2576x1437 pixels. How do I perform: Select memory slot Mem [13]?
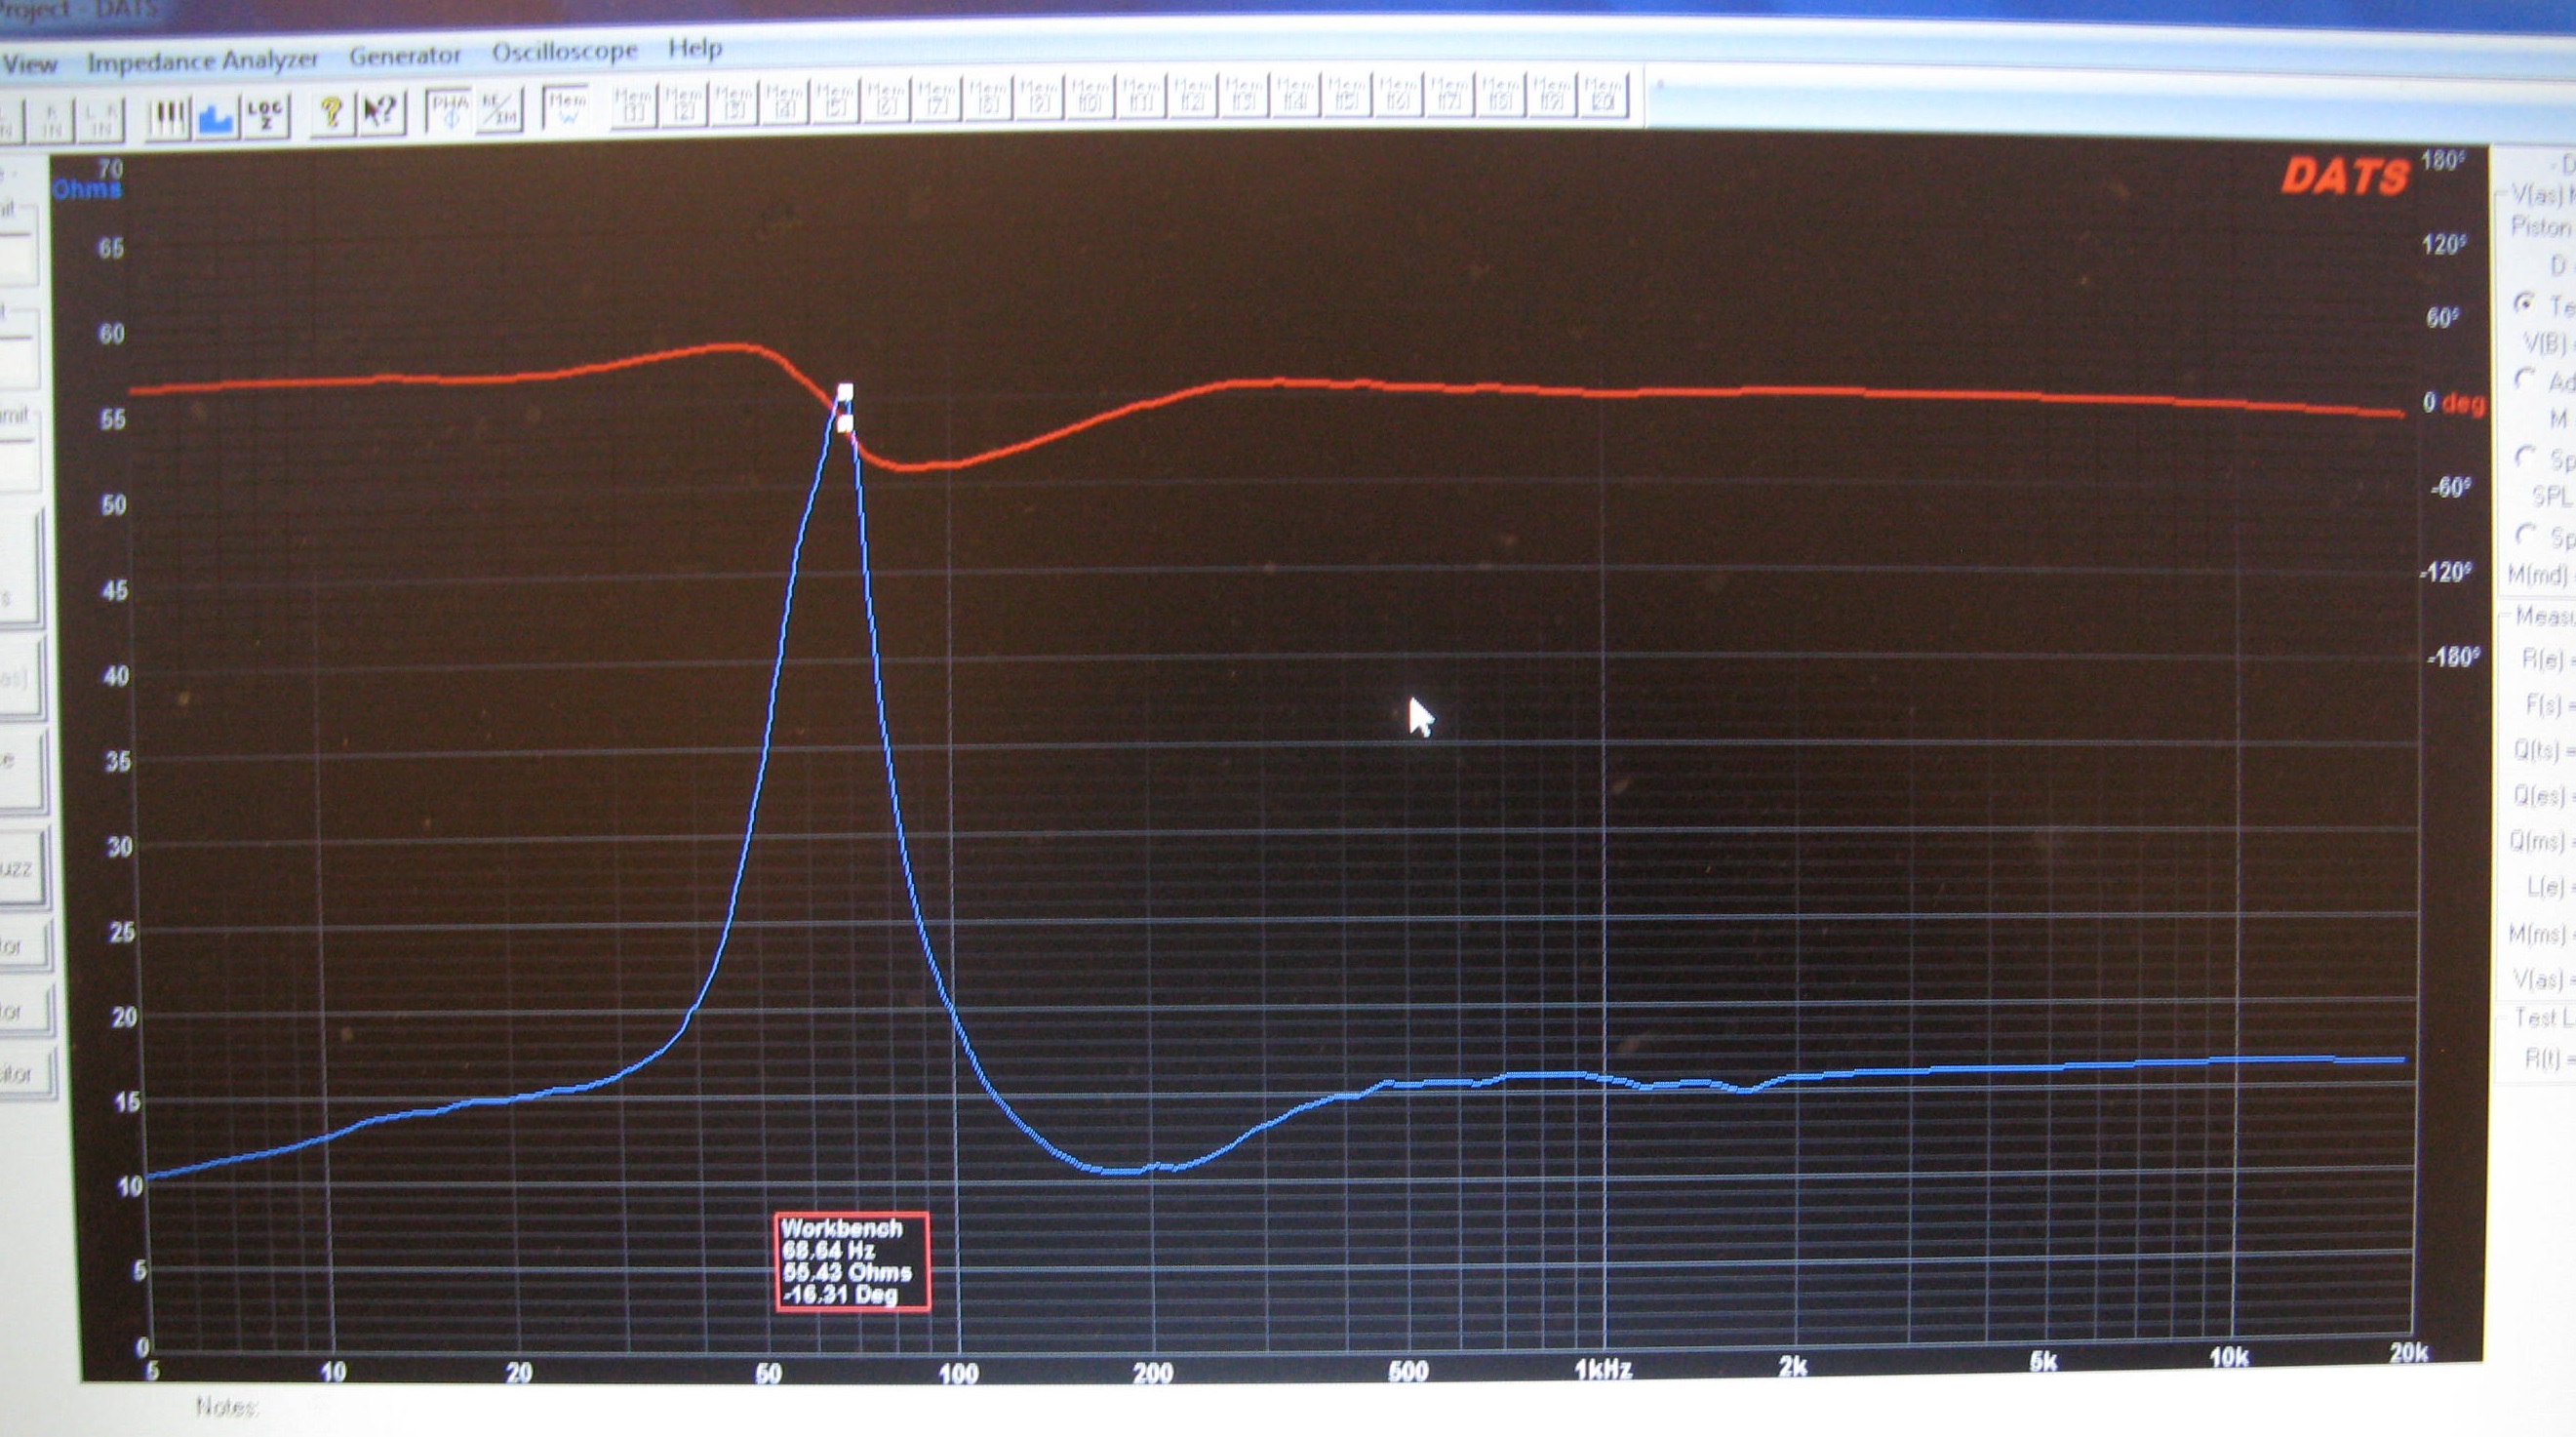[1245, 95]
